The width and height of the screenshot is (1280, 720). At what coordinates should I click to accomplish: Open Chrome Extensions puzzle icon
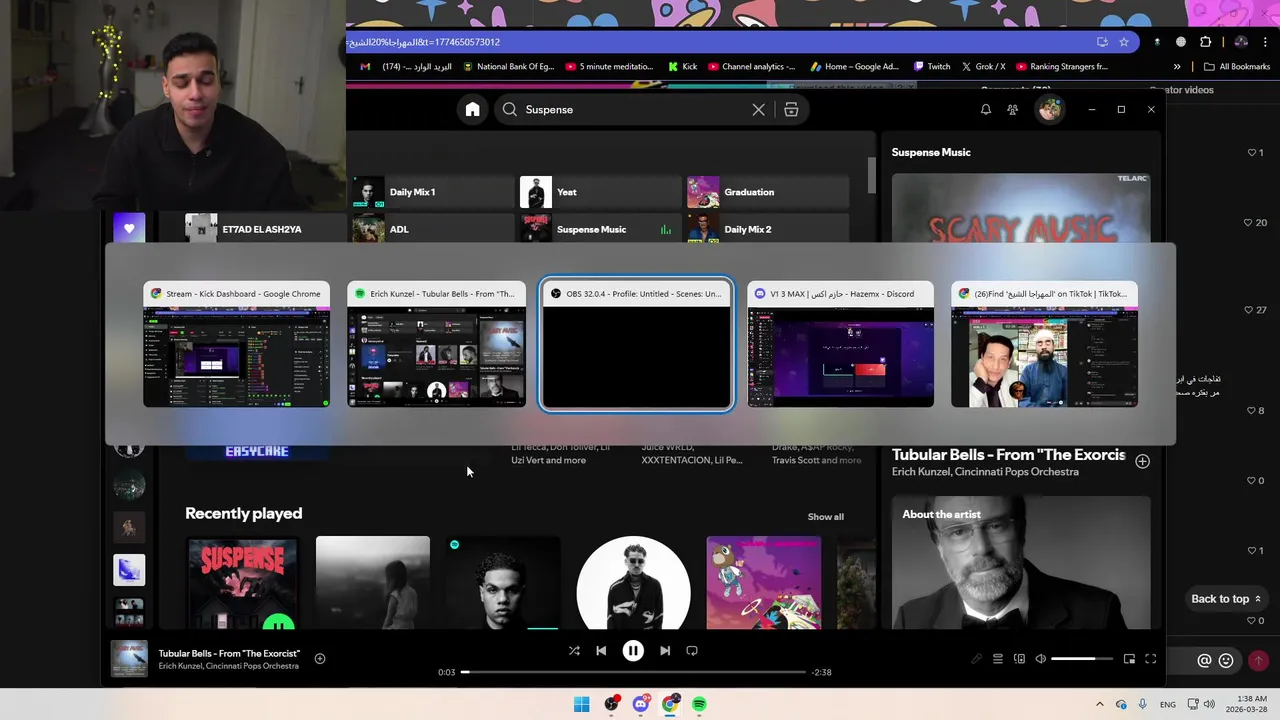coord(1205,42)
